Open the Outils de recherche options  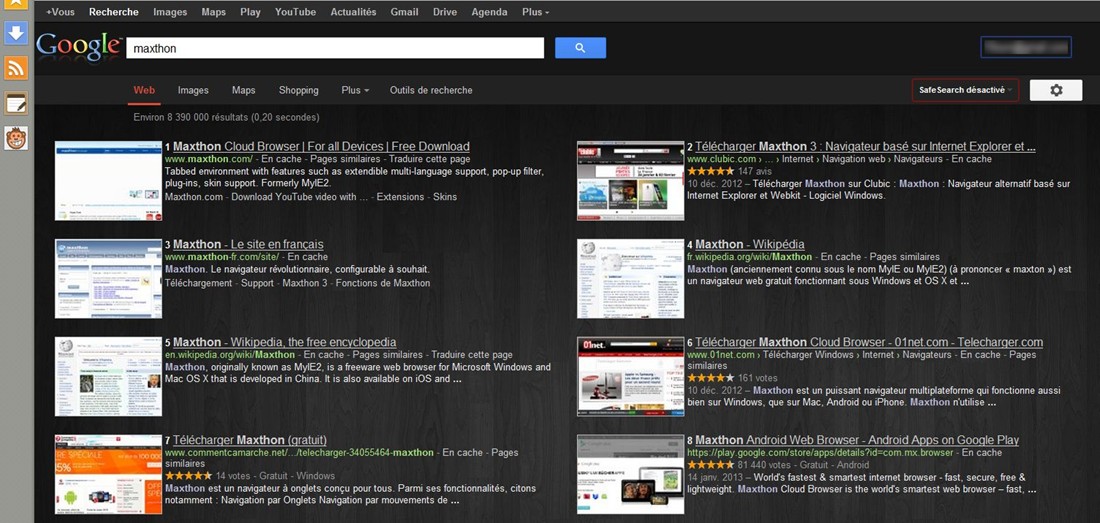point(431,90)
